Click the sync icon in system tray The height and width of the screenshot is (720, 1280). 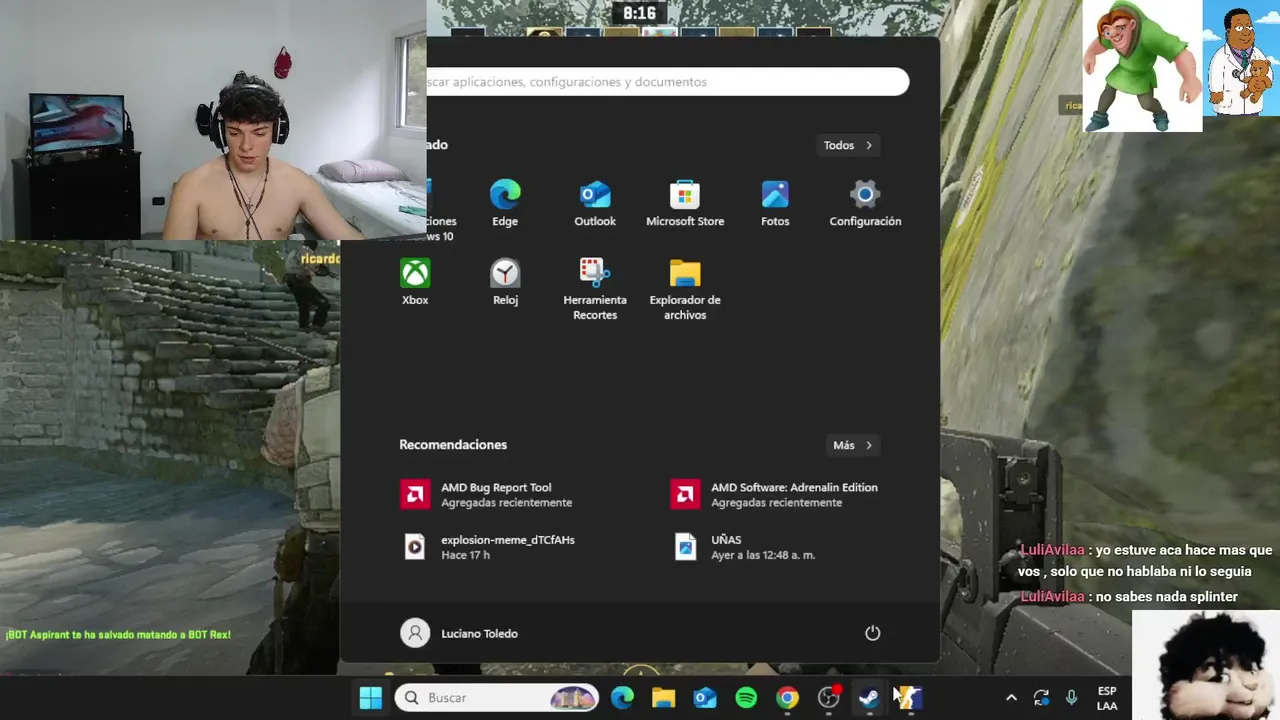pyautogui.click(x=1041, y=698)
